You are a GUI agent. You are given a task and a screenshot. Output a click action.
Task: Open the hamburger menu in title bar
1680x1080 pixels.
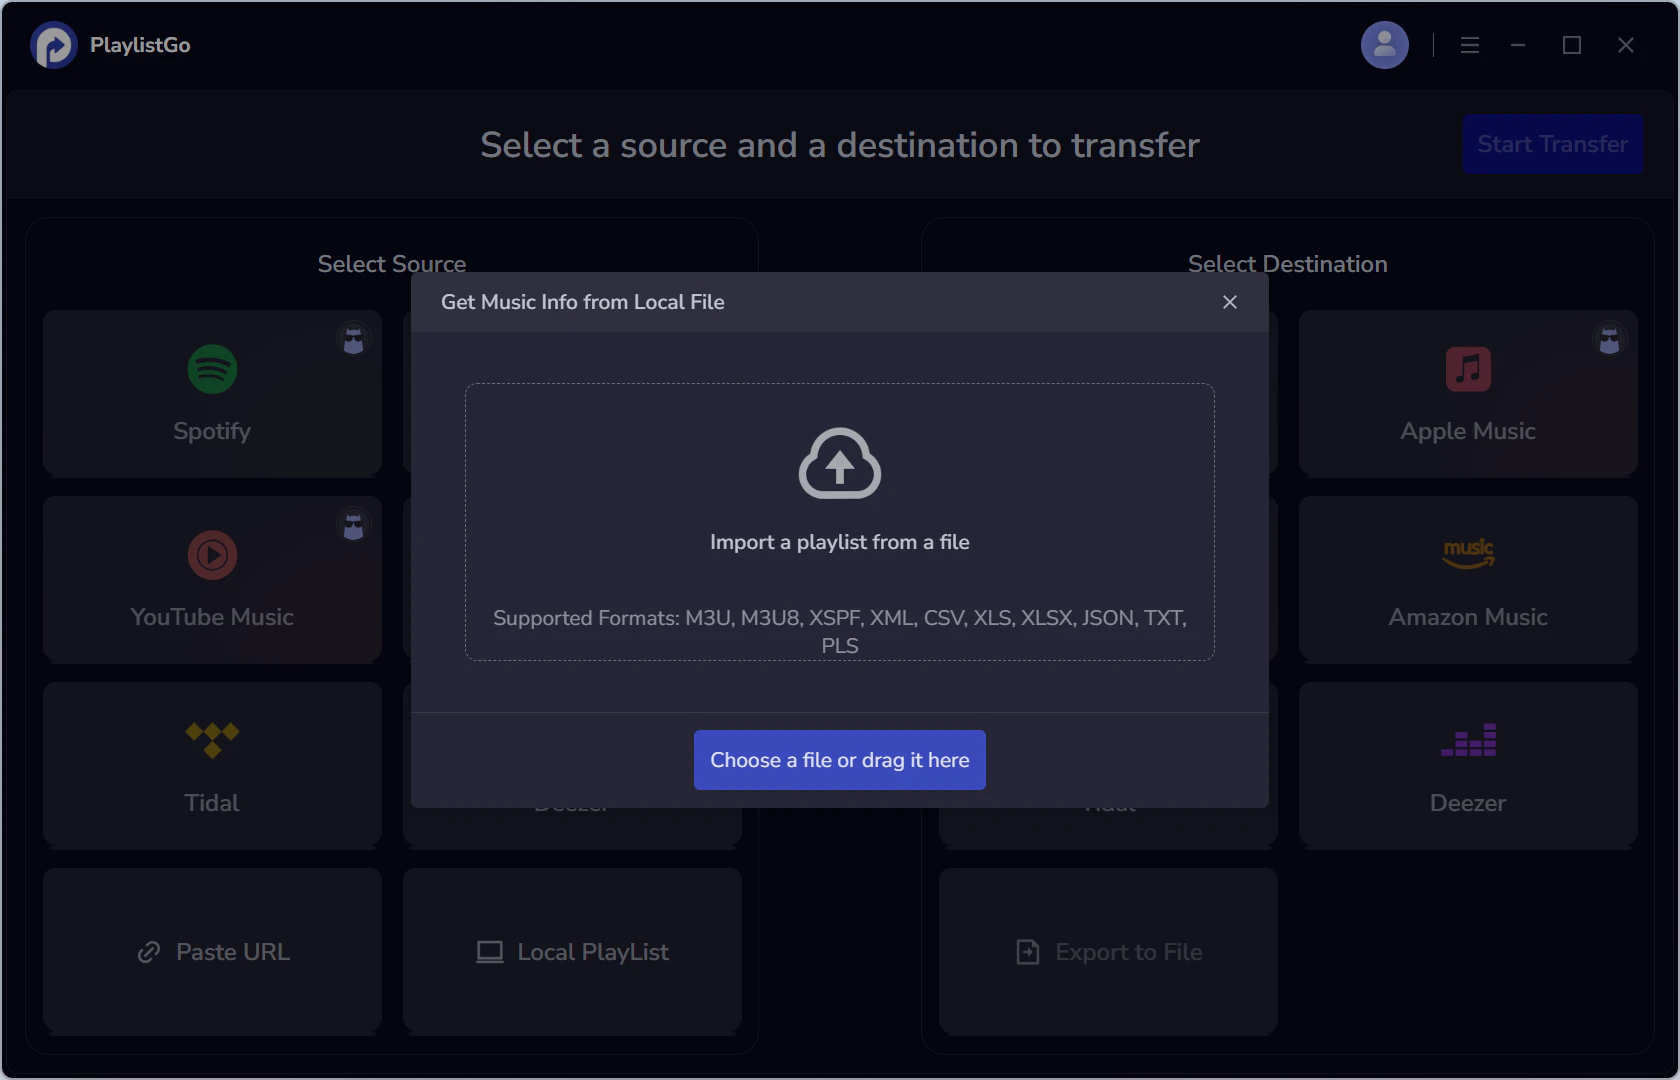coord(1469,45)
